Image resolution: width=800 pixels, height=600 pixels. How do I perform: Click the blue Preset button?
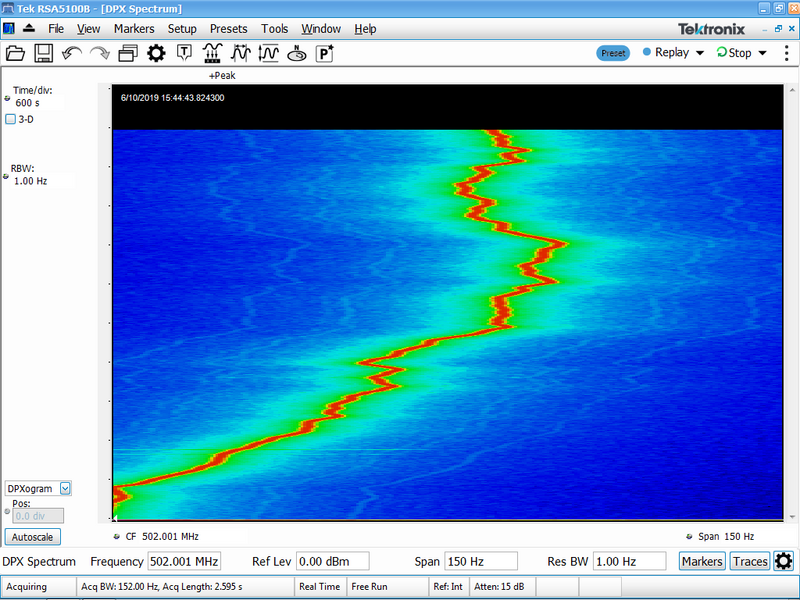click(613, 53)
